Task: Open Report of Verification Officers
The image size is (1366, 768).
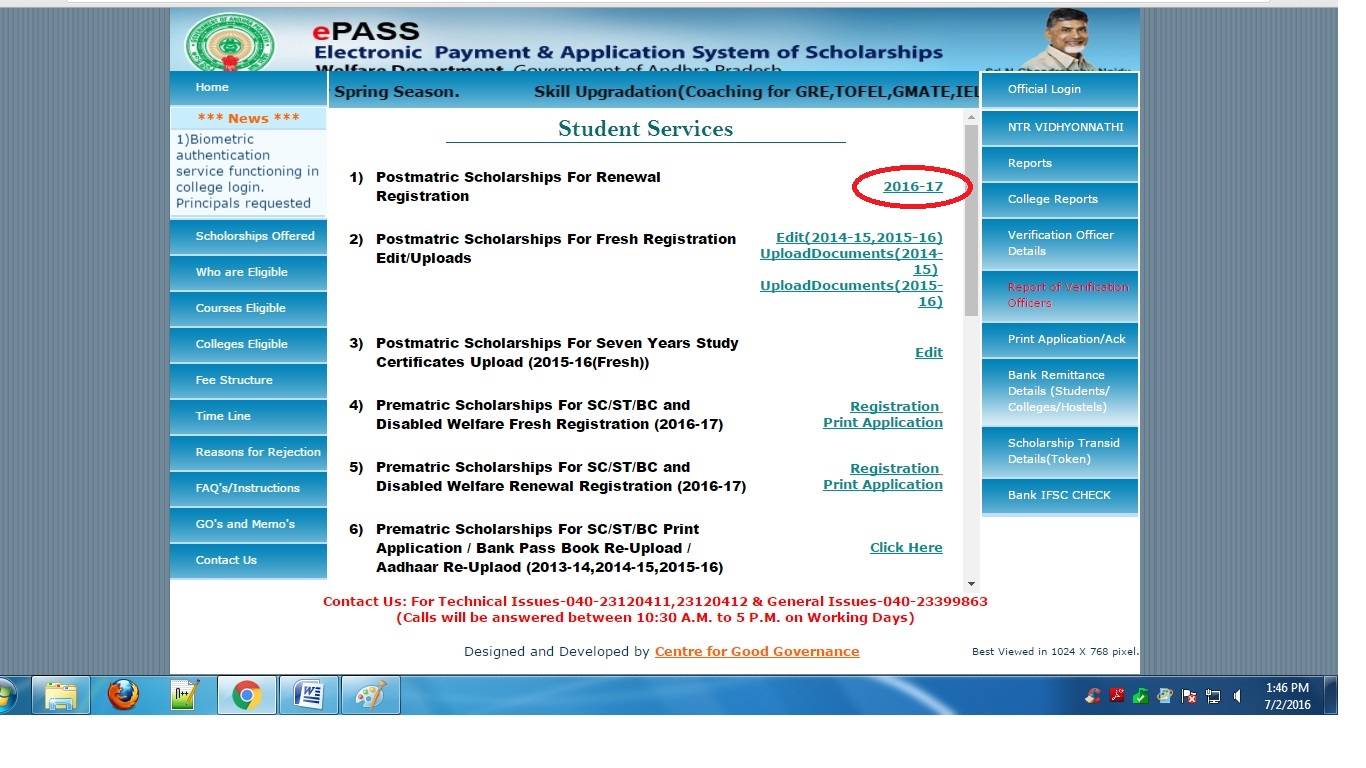Action: [1060, 296]
